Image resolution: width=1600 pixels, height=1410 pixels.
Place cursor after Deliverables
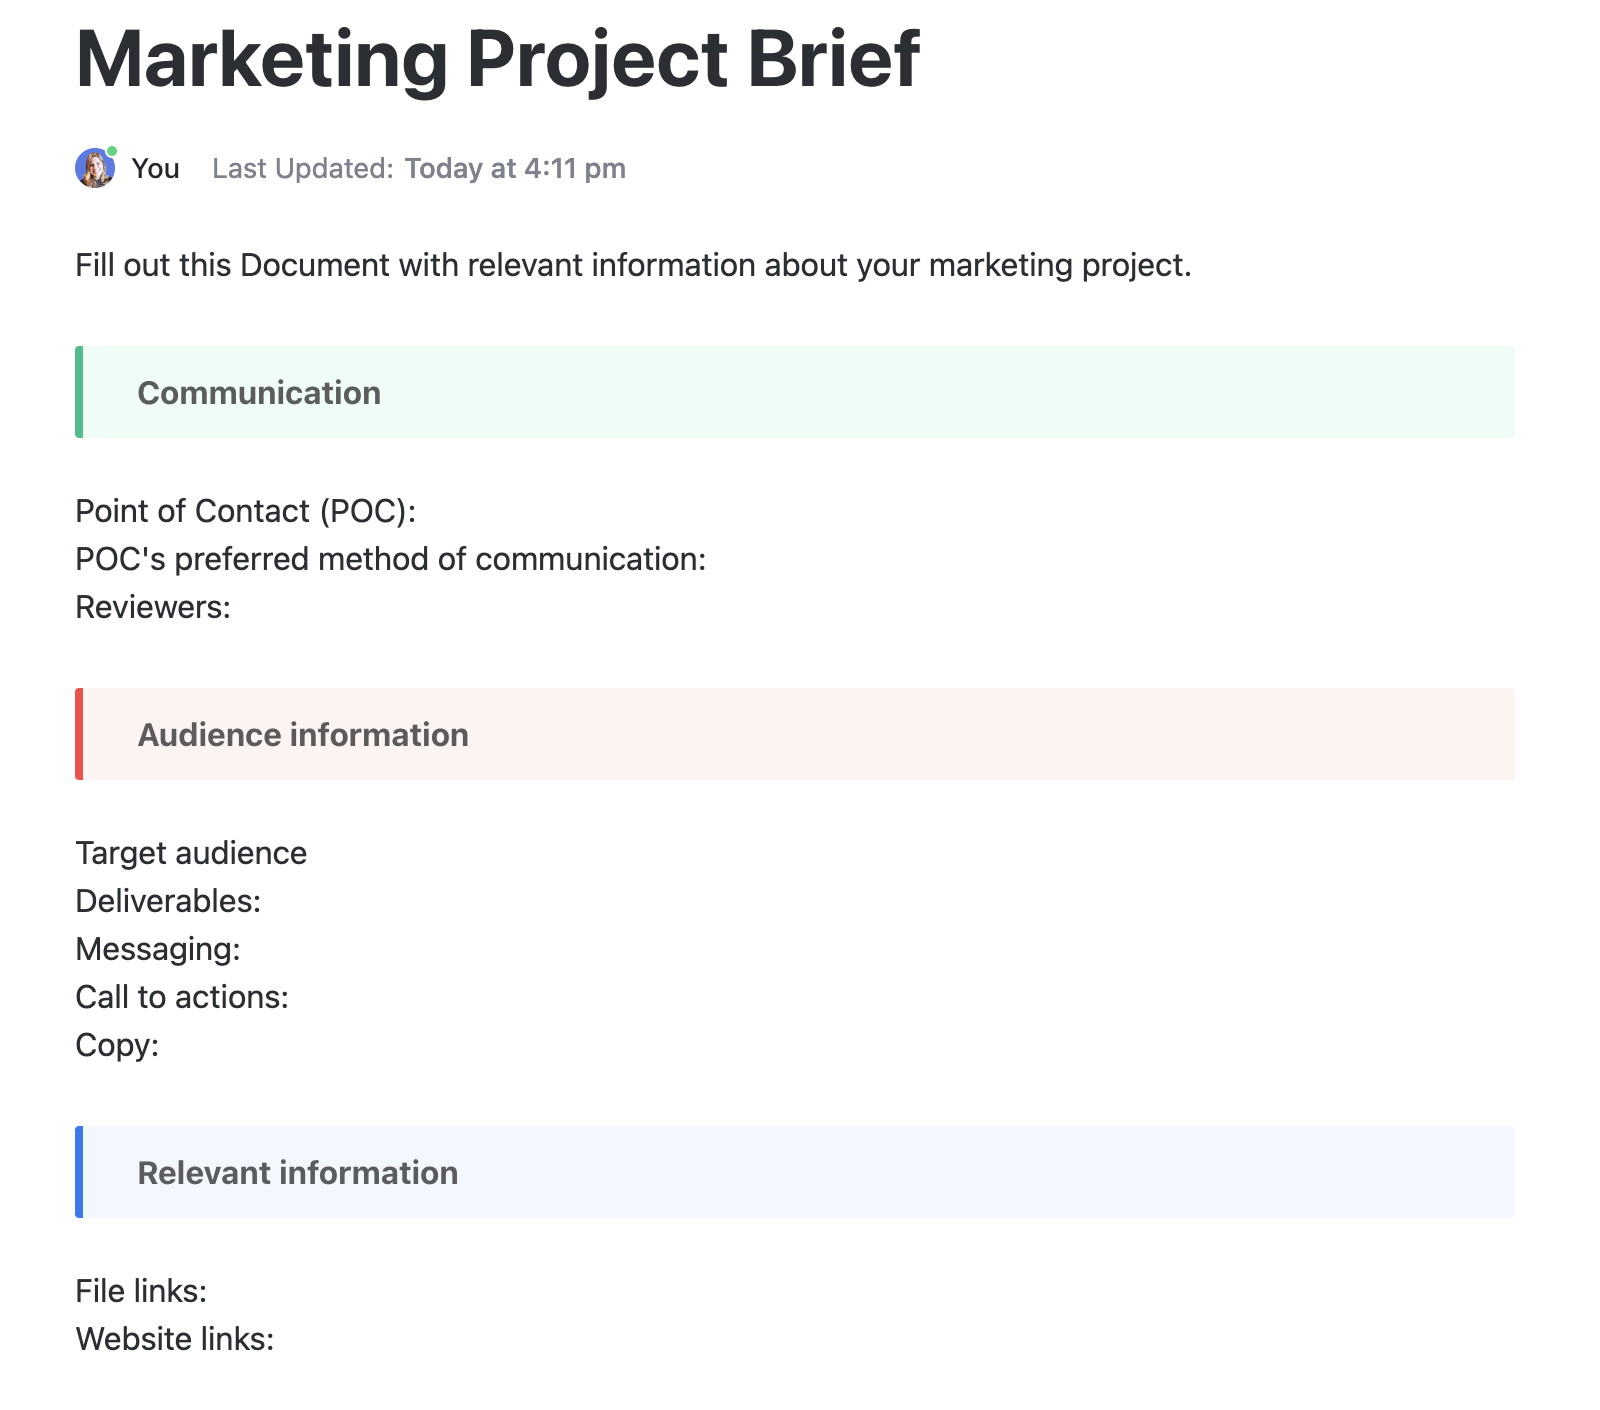coord(262,901)
